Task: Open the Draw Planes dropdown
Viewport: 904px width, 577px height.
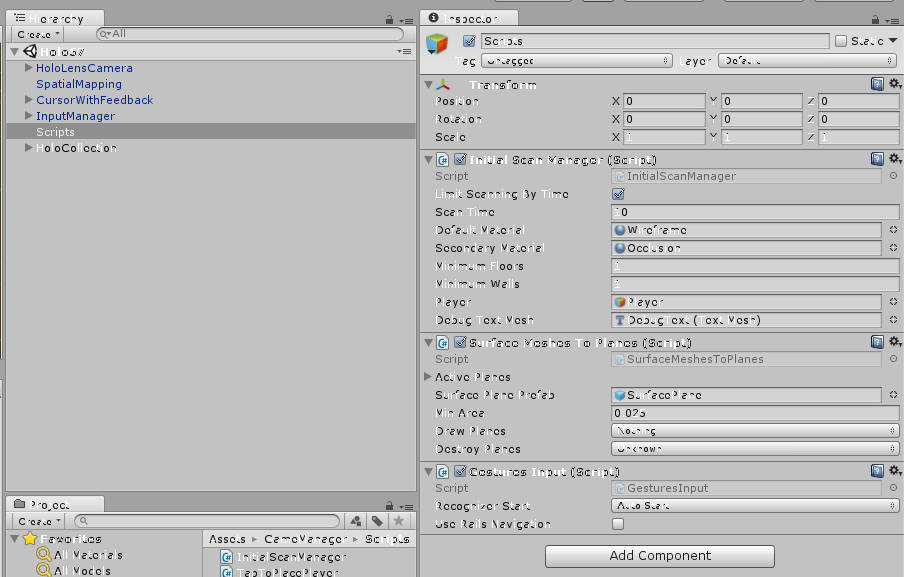Action: [755, 431]
